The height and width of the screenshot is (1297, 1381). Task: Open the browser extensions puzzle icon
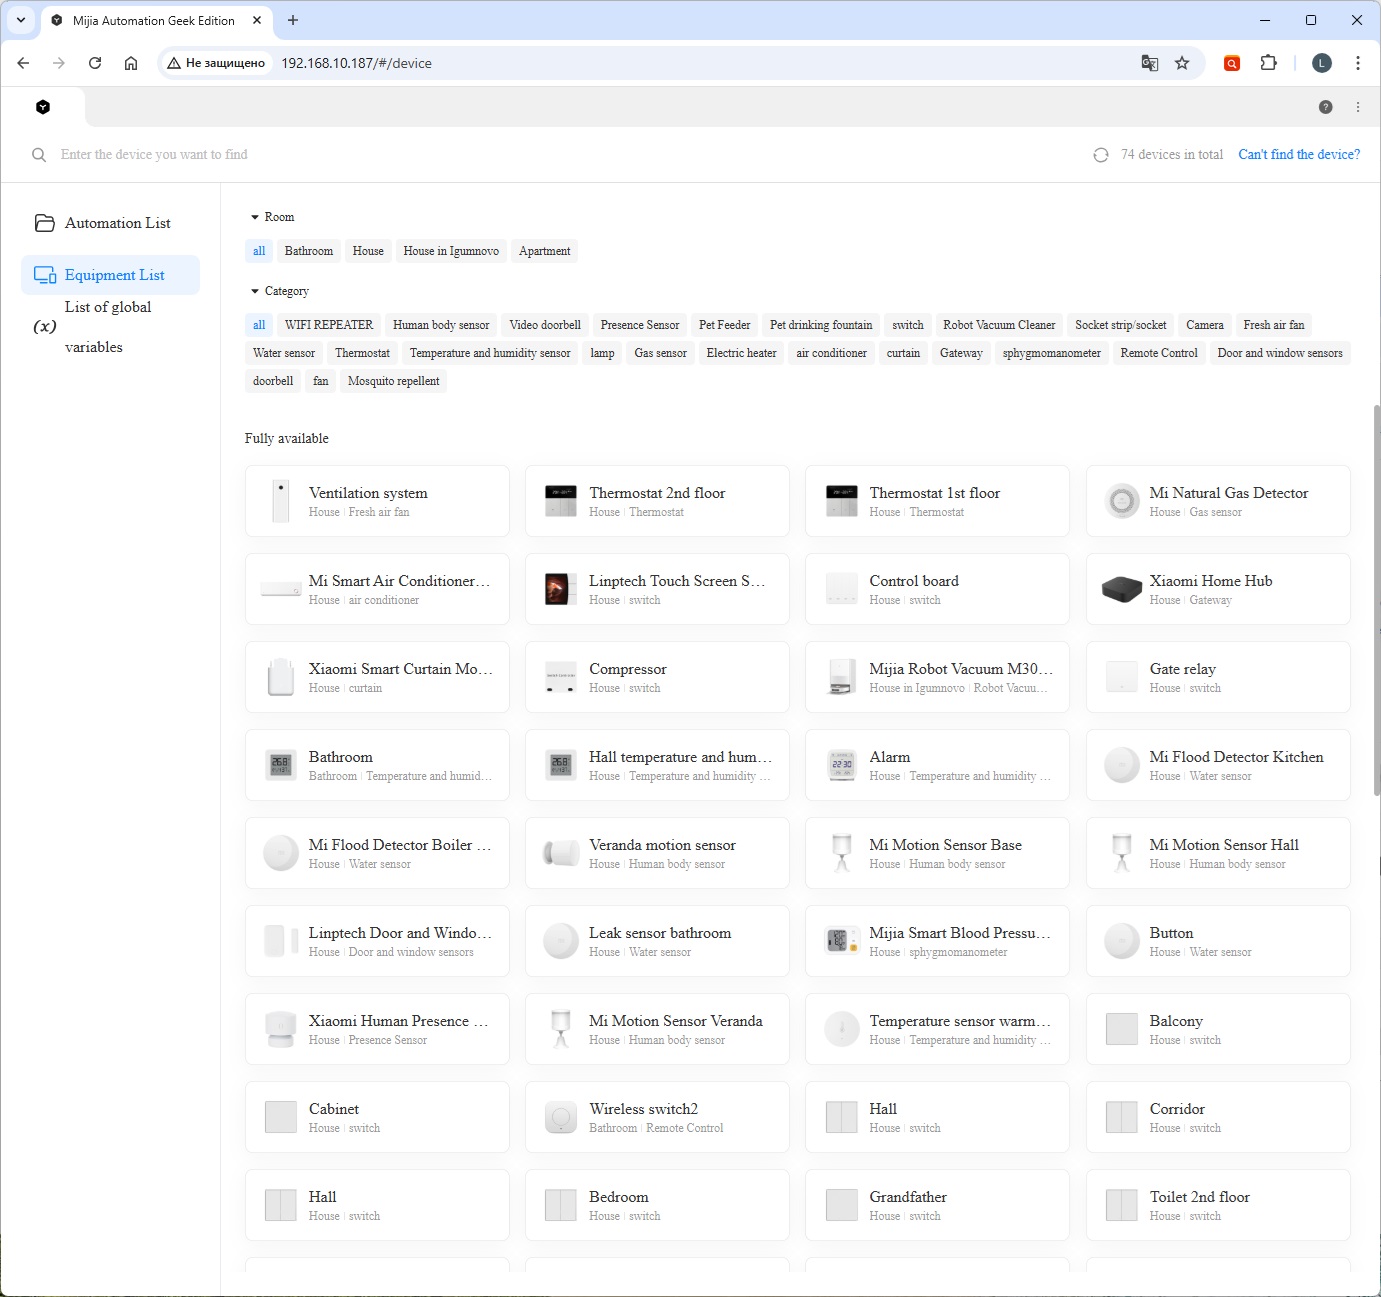click(1268, 63)
